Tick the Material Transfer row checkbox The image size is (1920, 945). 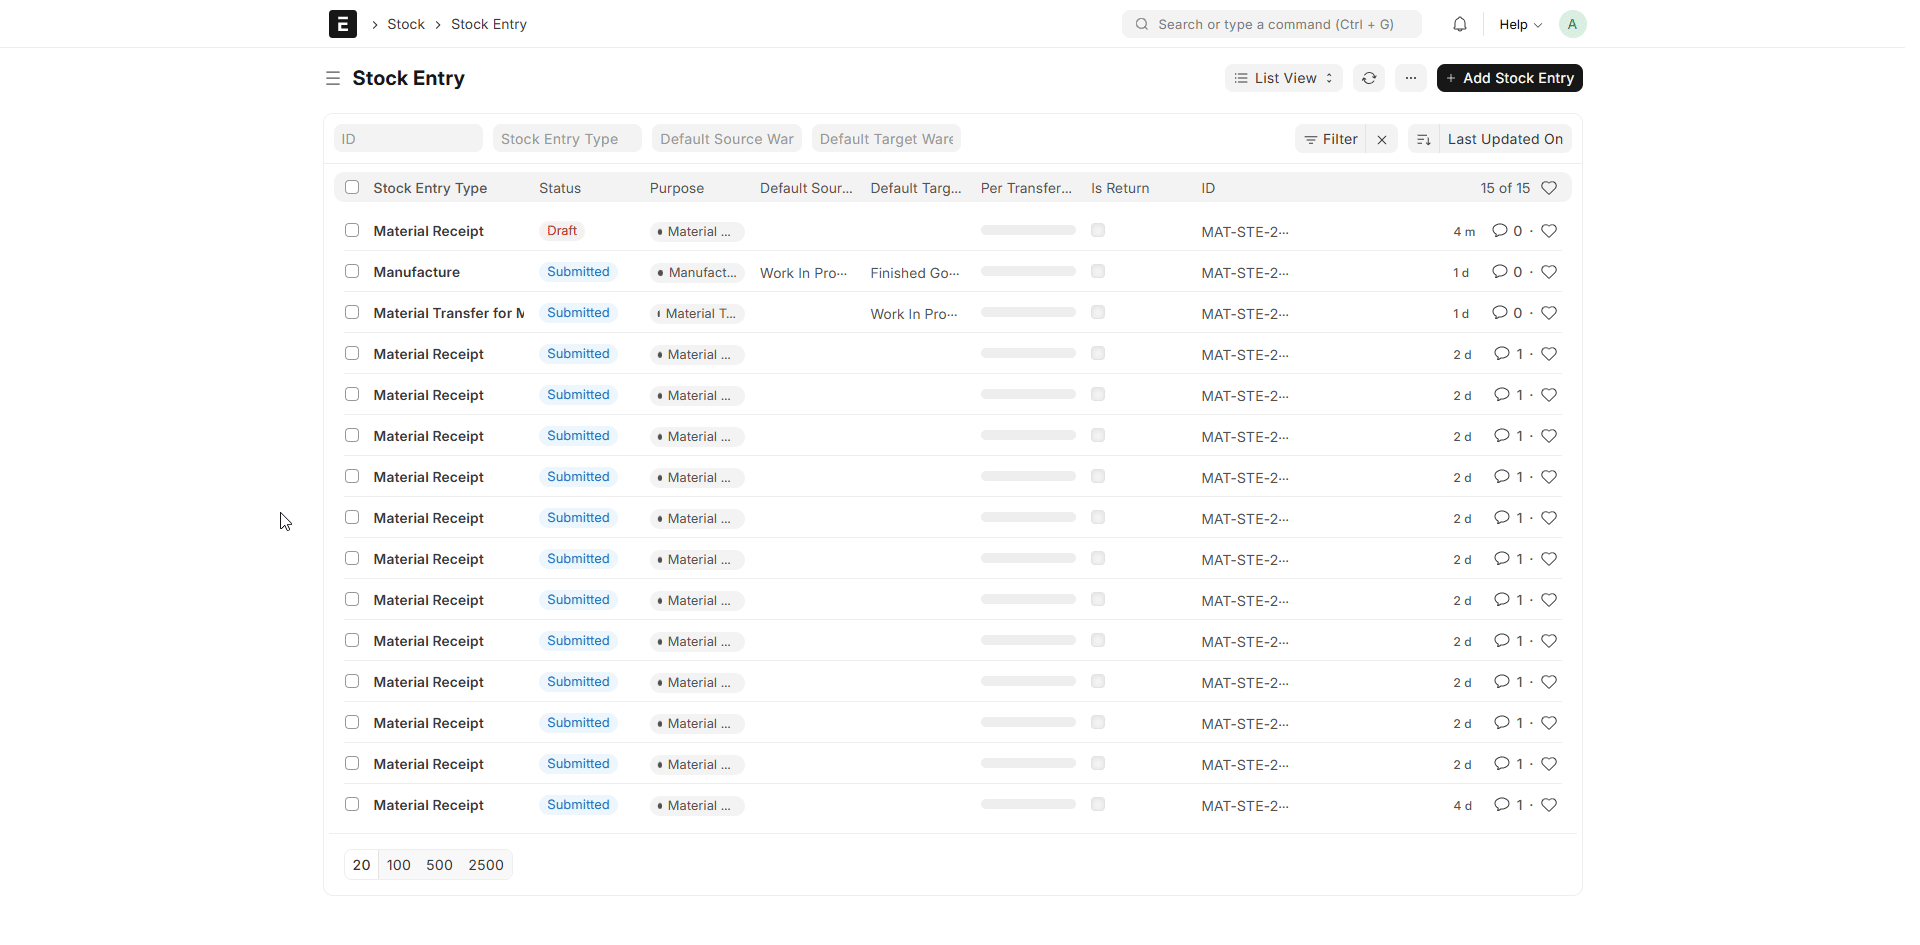pyautogui.click(x=352, y=312)
